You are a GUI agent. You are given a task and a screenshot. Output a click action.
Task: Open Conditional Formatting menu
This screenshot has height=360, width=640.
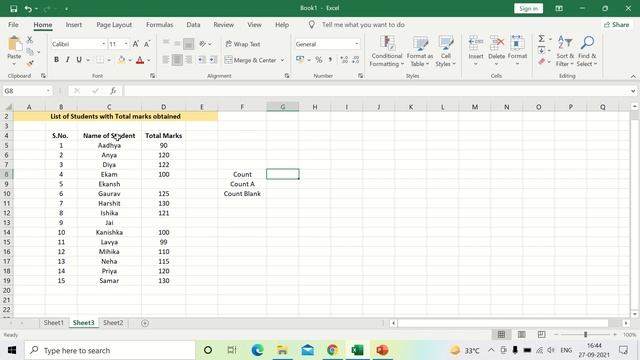387,51
